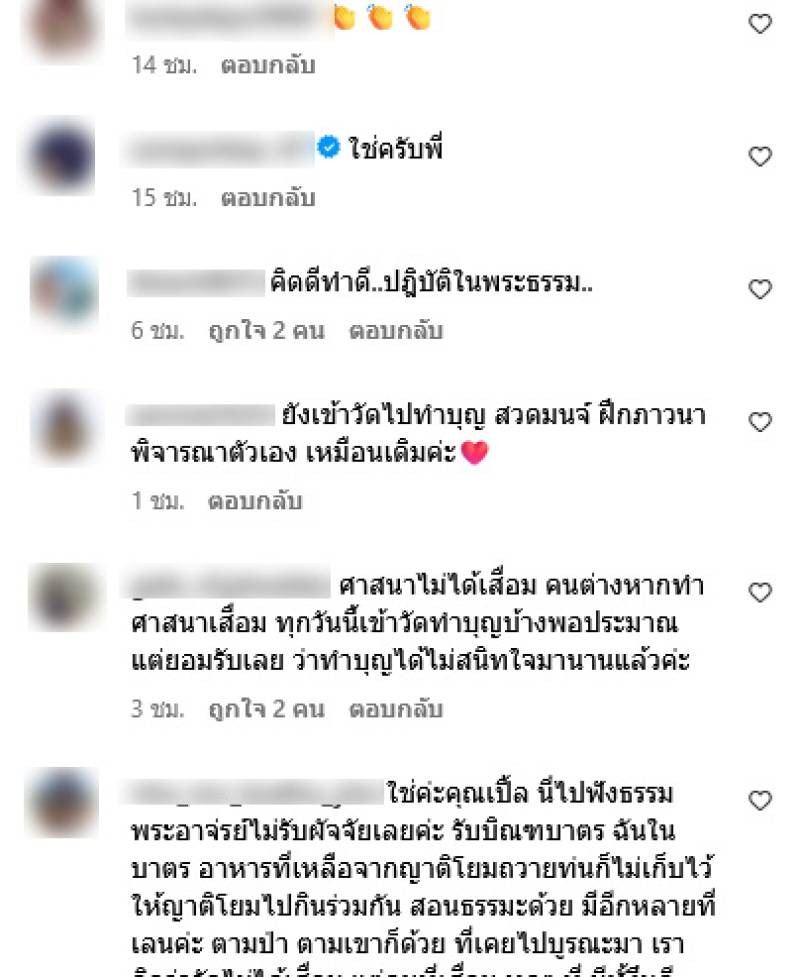Reply to the 3 ชม. comment
Image resolution: width=800 pixels, height=977 pixels.
click(396, 708)
